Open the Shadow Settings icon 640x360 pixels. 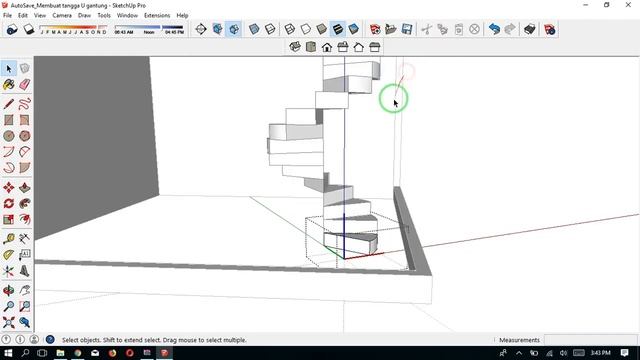[12, 29]
